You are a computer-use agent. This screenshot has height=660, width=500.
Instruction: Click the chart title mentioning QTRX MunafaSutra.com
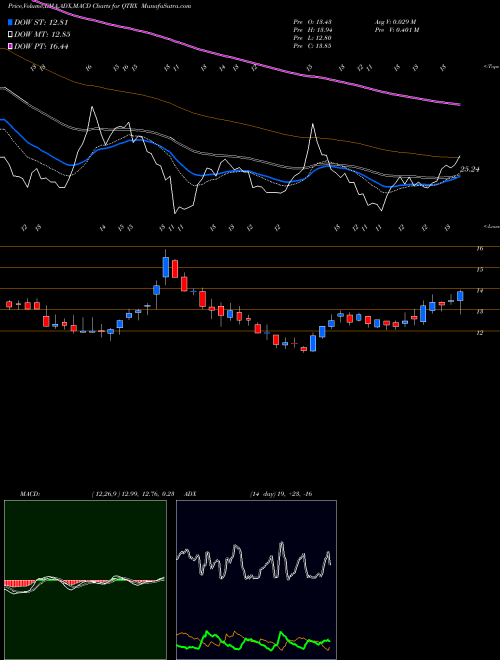click(x=99, y=6)
